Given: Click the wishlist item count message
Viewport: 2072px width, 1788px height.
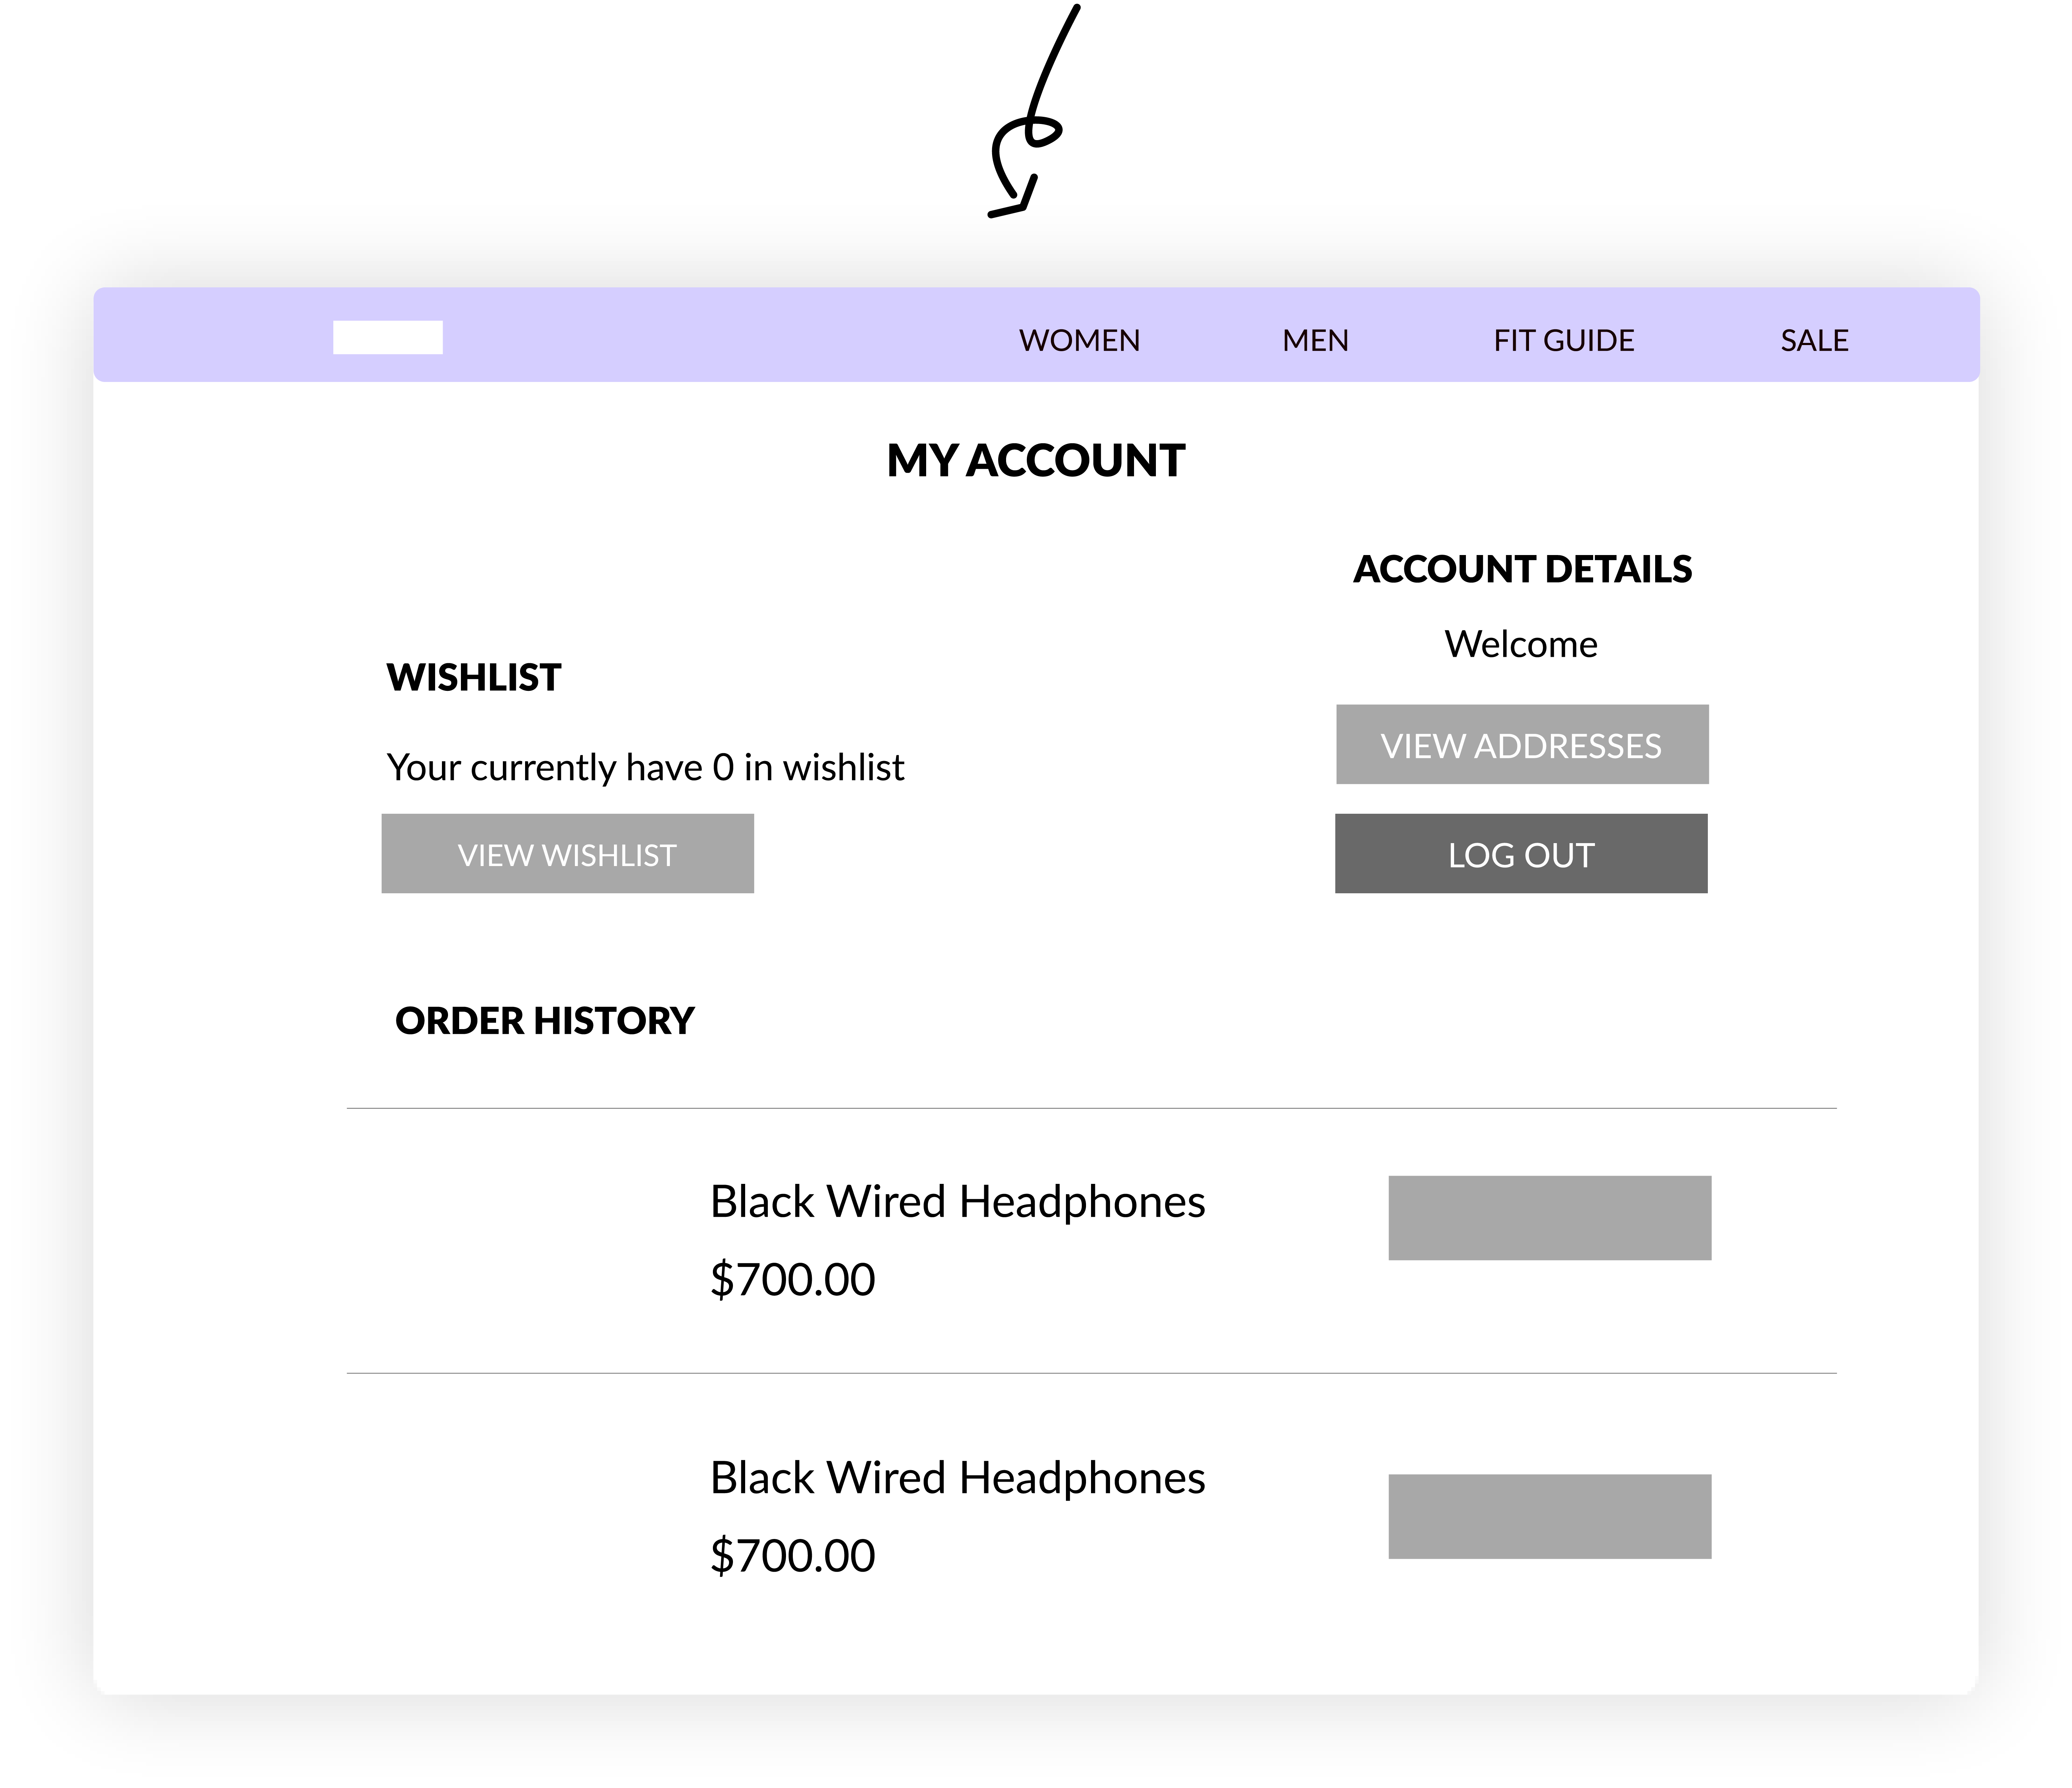Looking at the screenshot, I should coord(645,768).
